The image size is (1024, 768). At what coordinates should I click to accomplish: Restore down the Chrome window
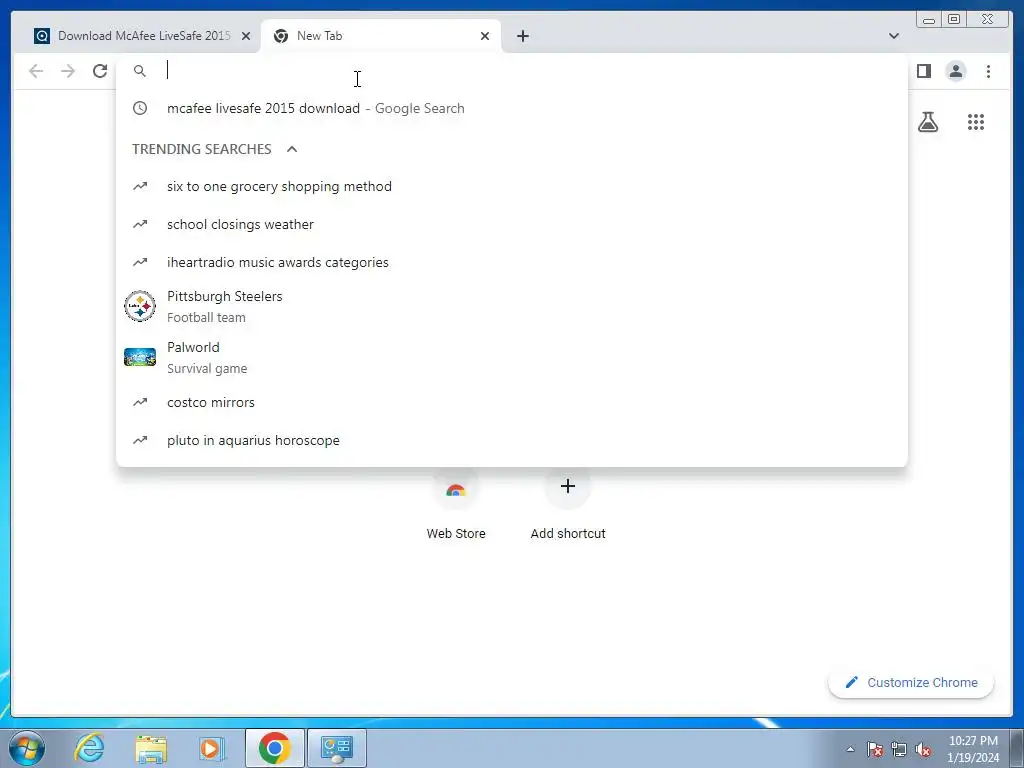953,20
